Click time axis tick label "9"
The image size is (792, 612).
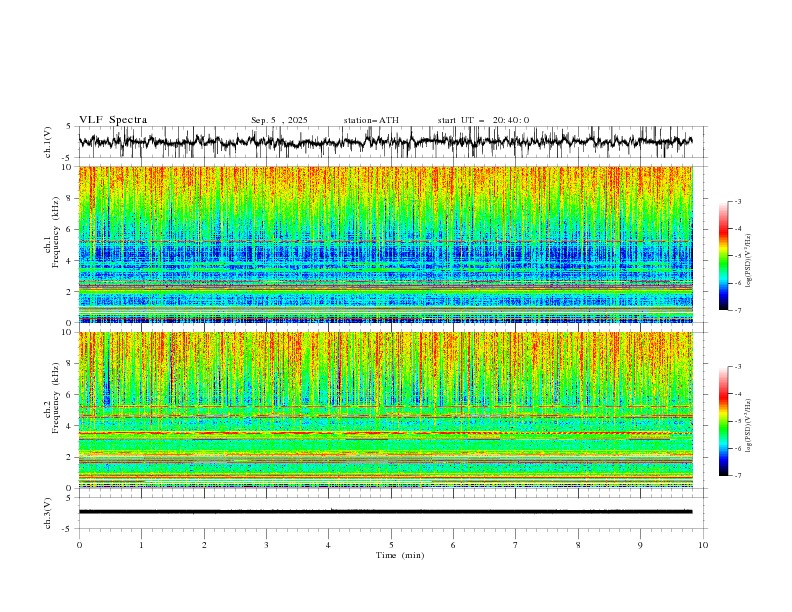640,545
